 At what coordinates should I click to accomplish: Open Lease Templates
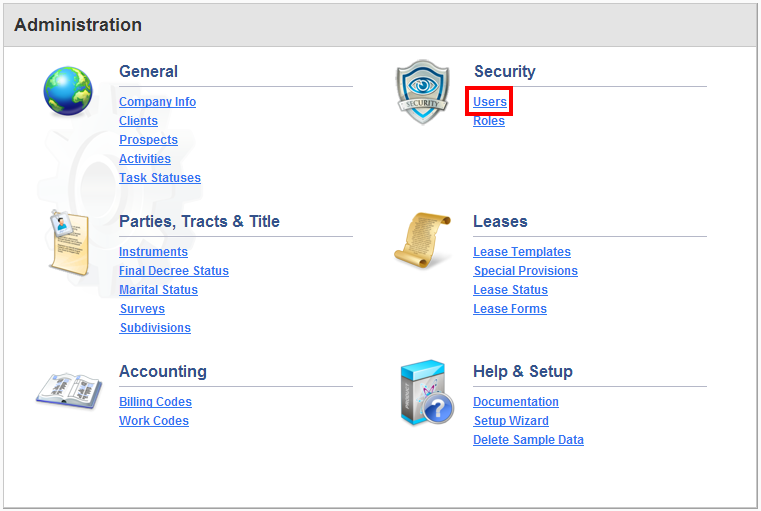522,252
